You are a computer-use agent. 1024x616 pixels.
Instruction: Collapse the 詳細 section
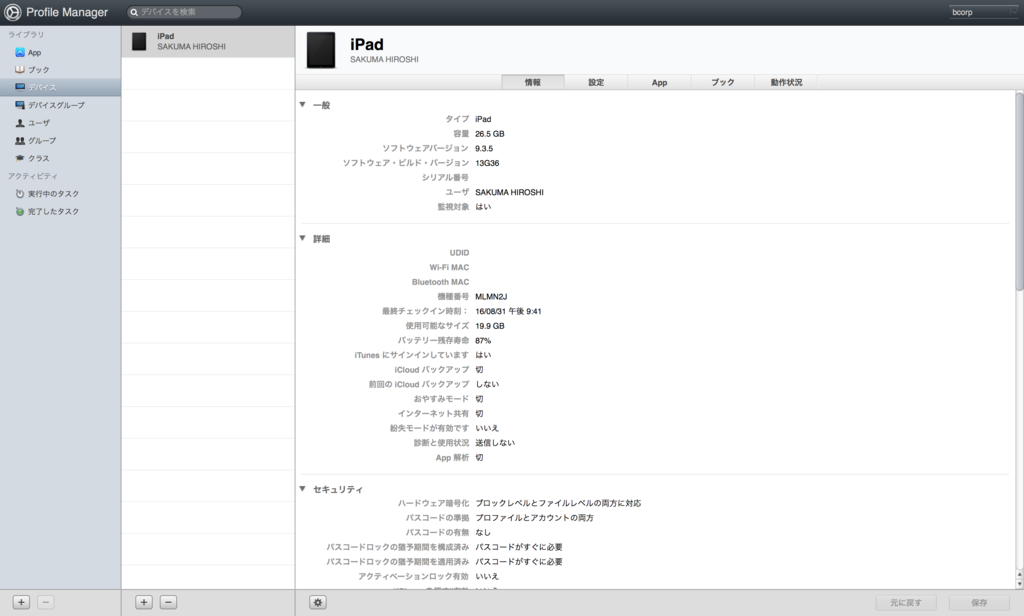[x=302, y=238]
